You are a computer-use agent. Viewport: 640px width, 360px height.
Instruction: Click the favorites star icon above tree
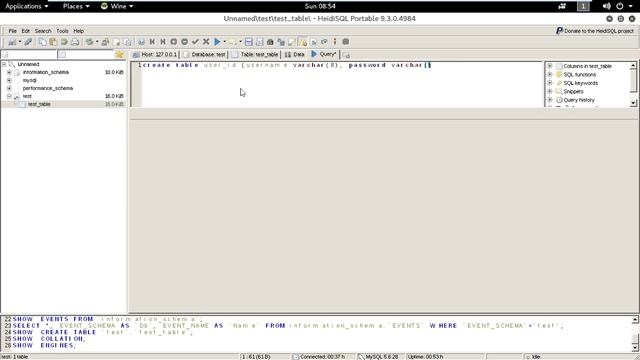(119, 54)
